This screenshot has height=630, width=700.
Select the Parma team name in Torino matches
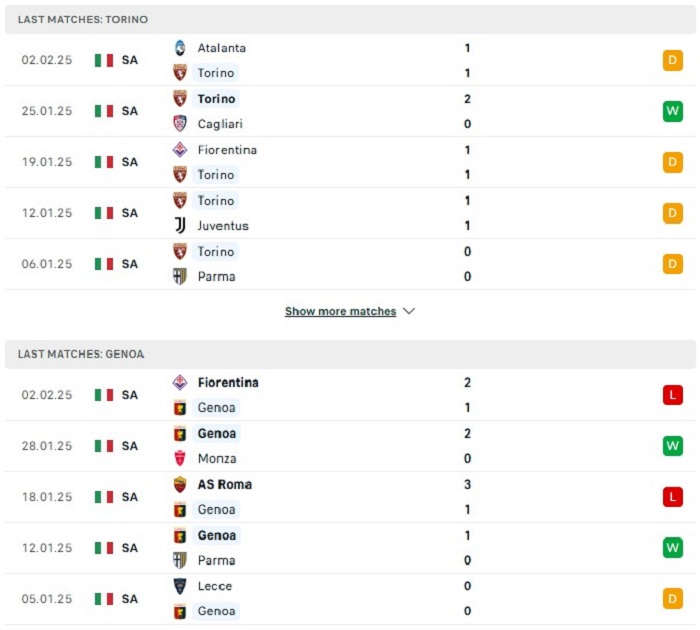tap(216, 277)
